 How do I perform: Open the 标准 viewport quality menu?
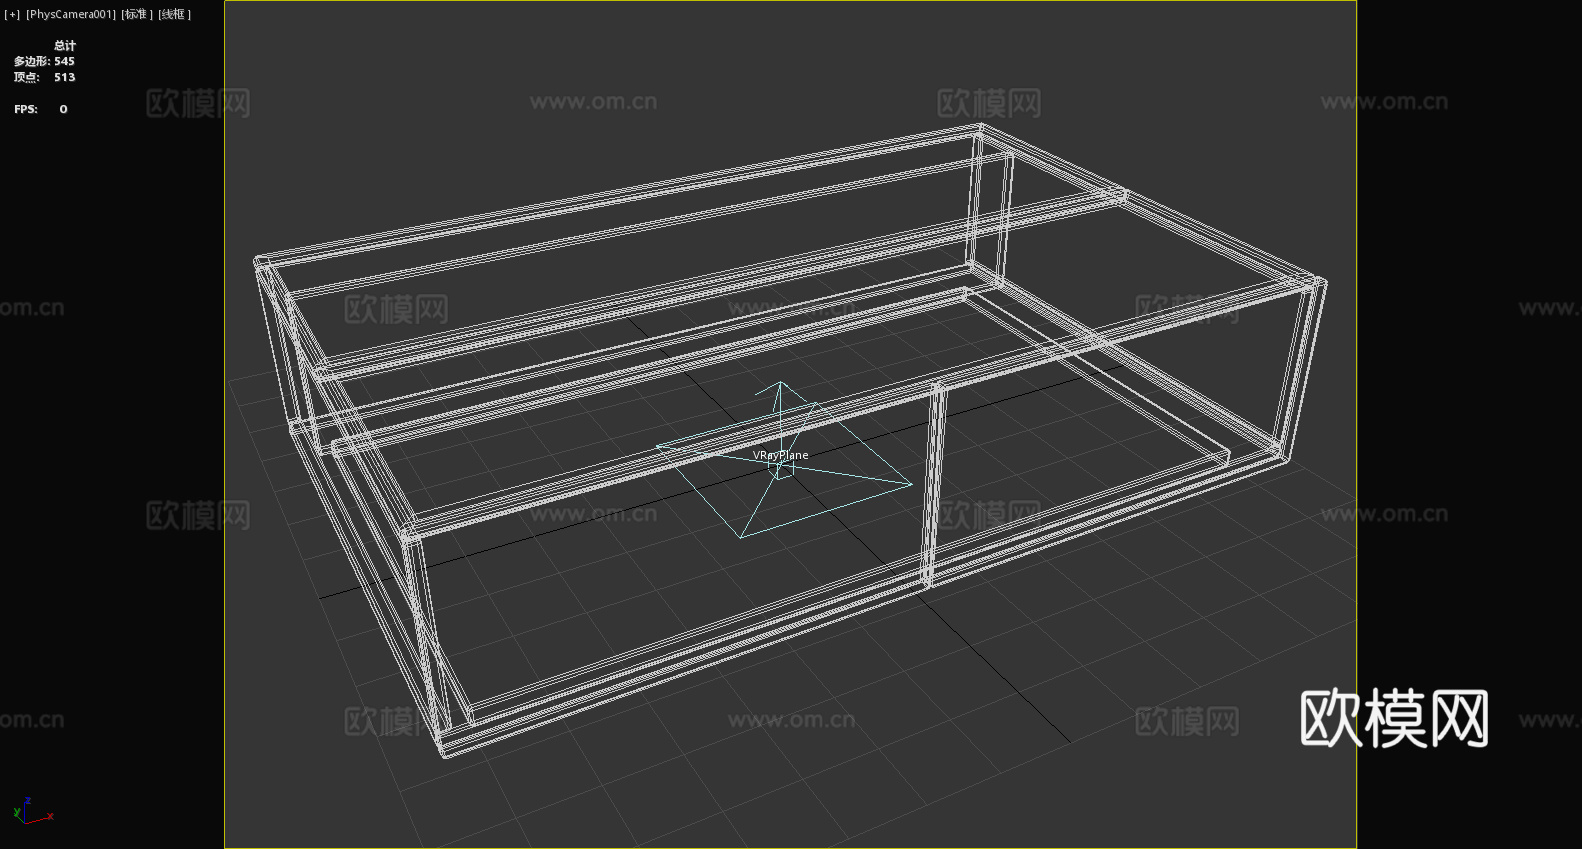[137, 14]
